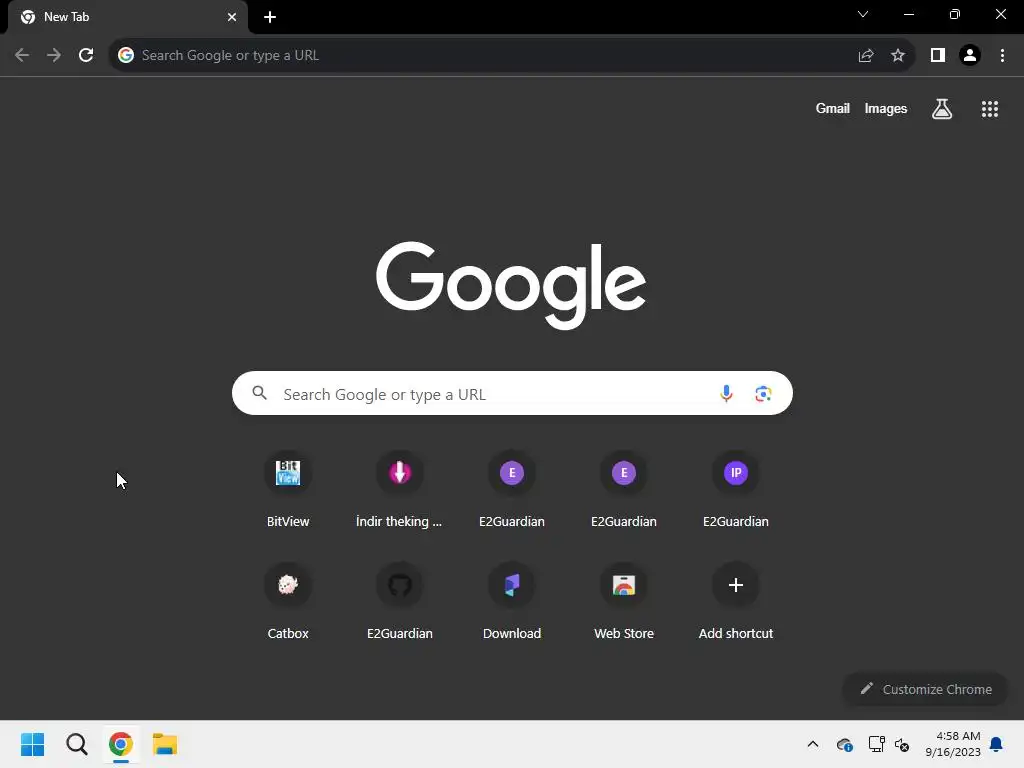Open a new tab with plus button
The width and height of the screenshot is (1024, 768).
270,18
